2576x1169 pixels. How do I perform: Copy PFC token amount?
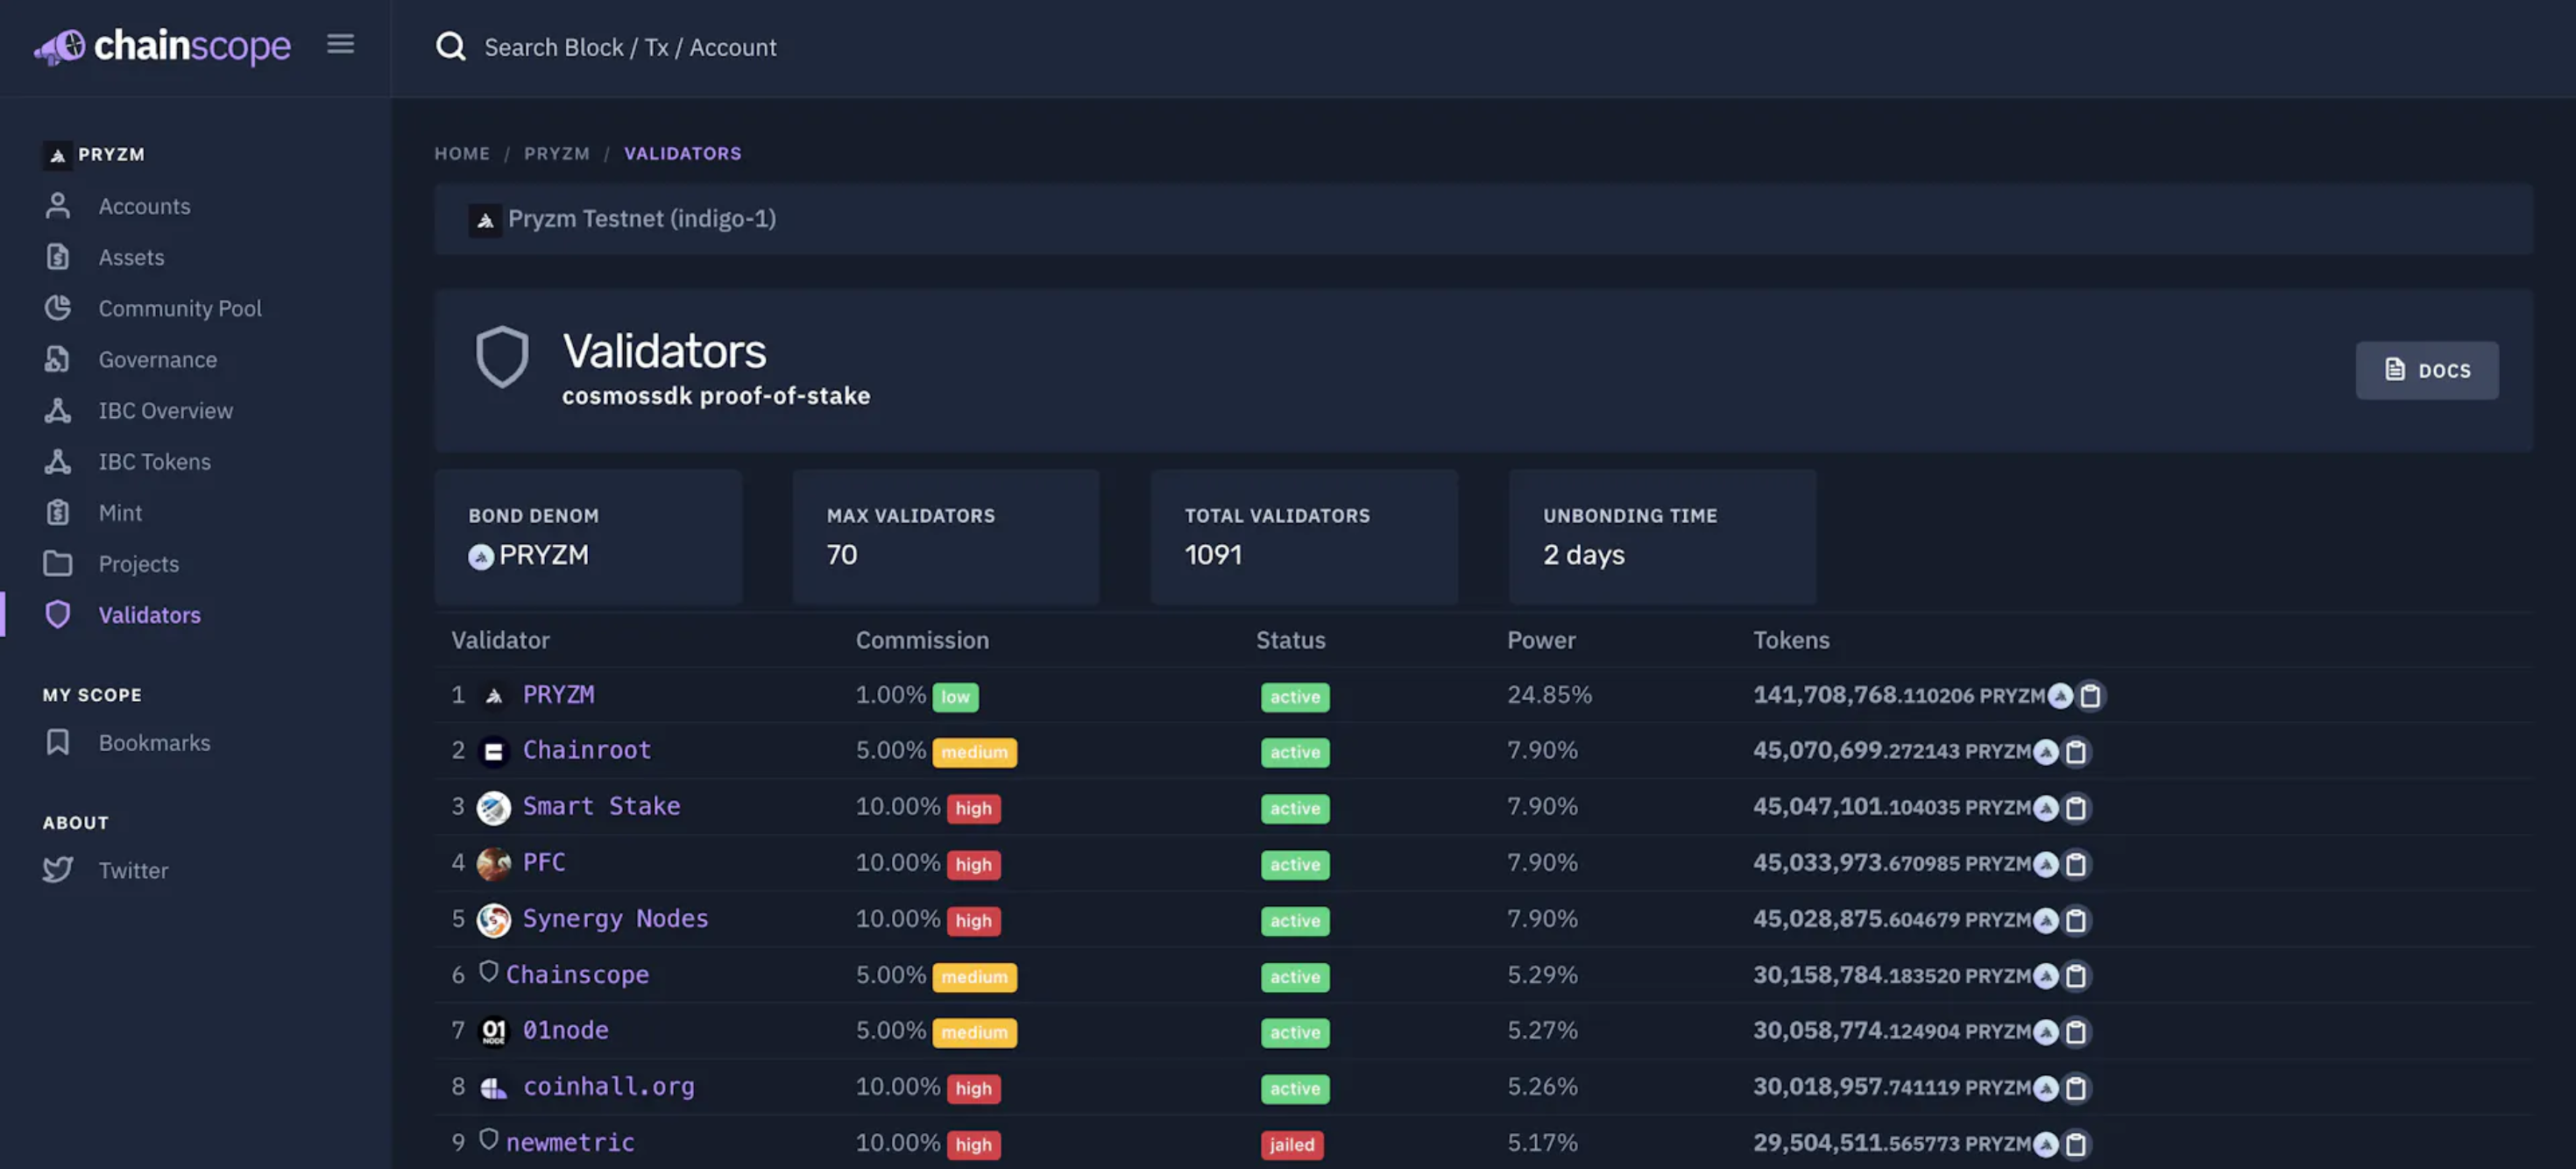click(2076, 863)
